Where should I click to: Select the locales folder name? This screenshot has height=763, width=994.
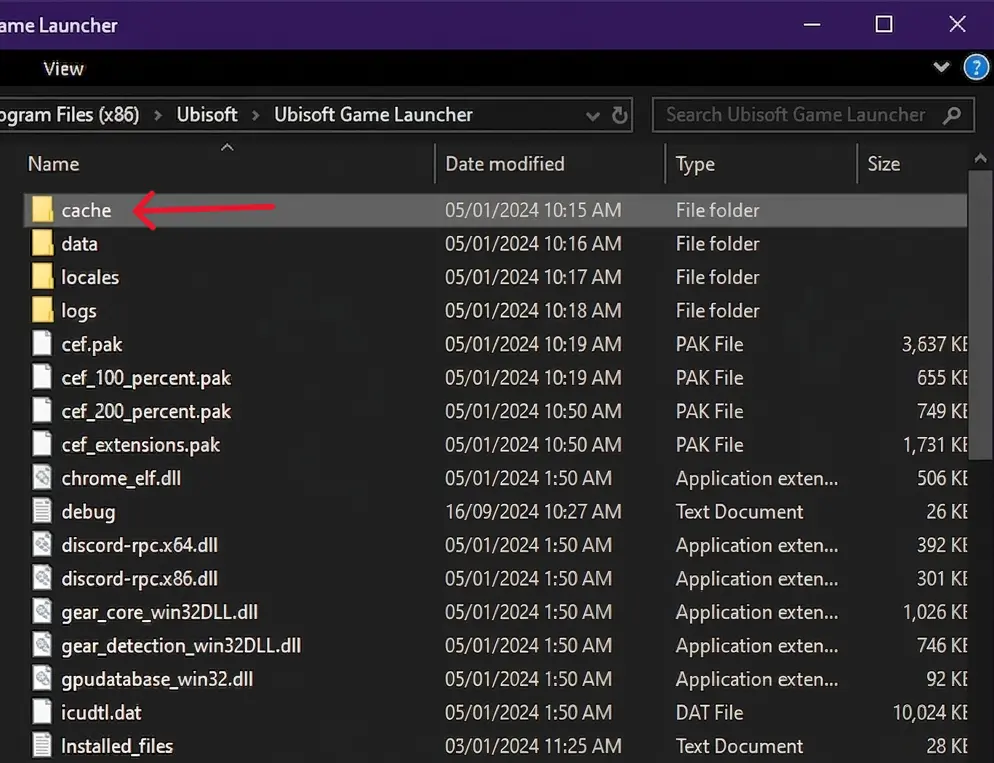point(90,278)
